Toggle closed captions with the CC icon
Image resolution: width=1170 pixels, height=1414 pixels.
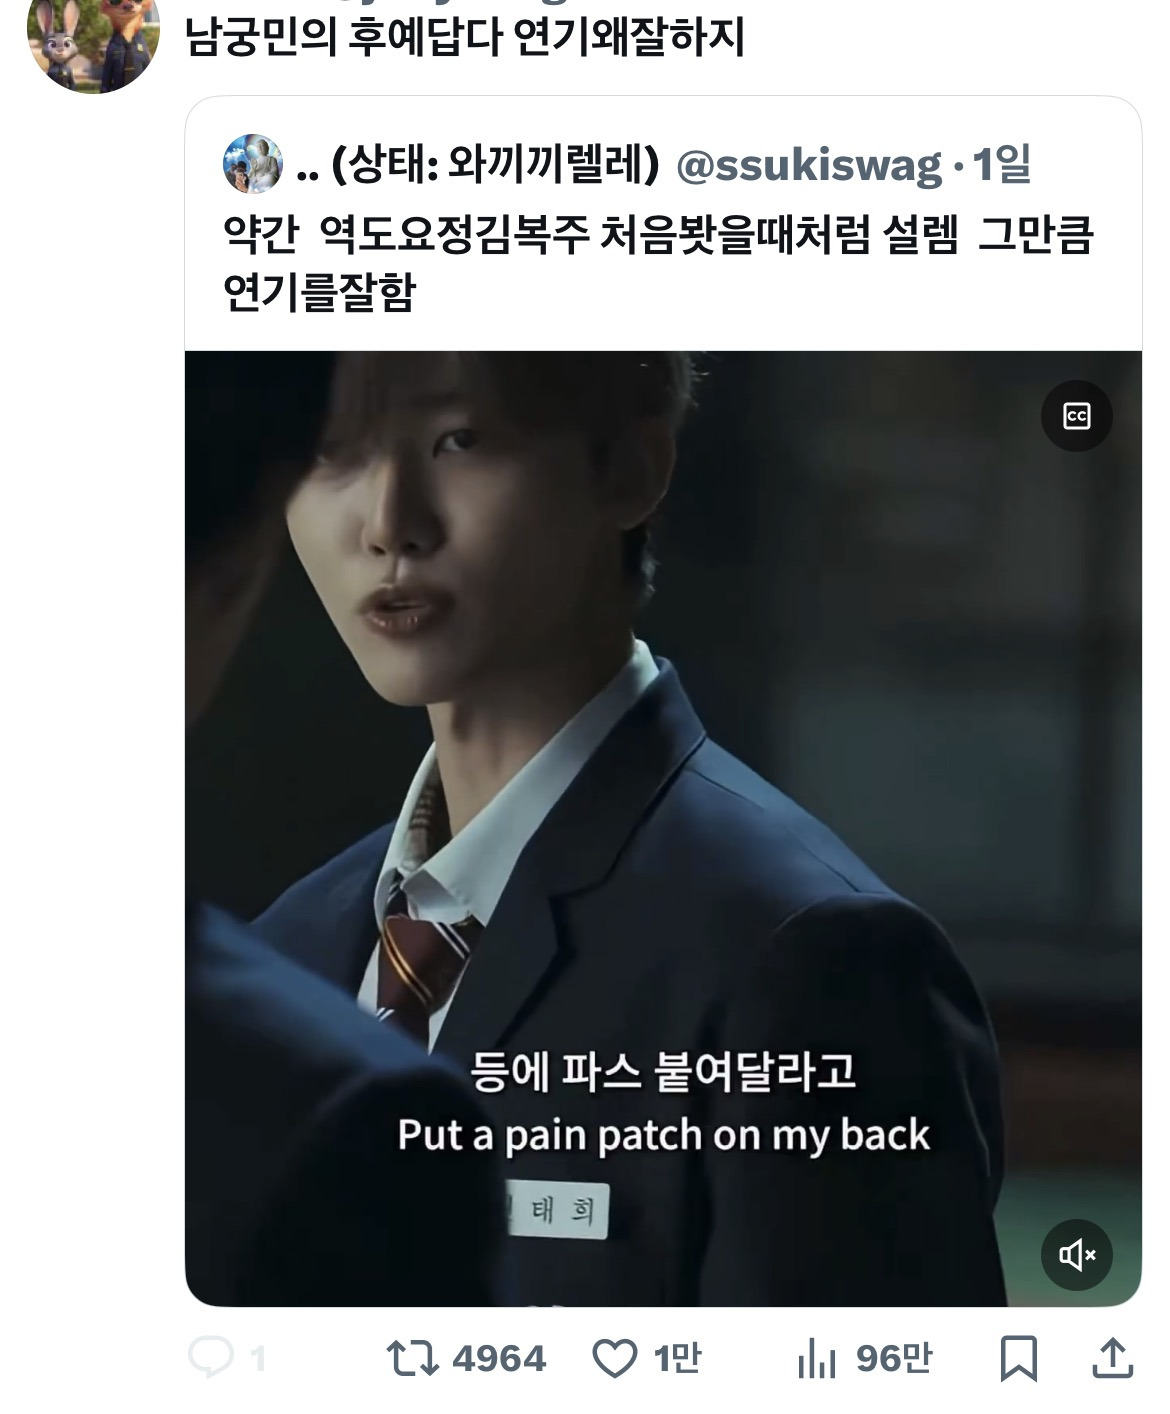pos(1076,415)
